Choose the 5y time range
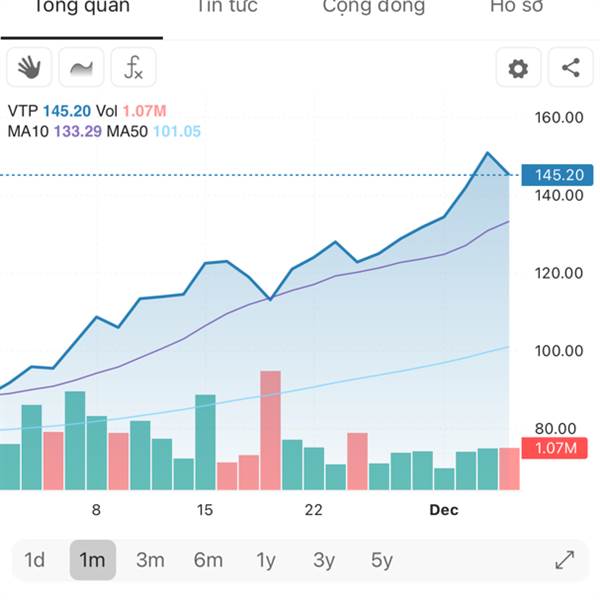The height and width of the screenshot is (600, 600). (382, 560)
